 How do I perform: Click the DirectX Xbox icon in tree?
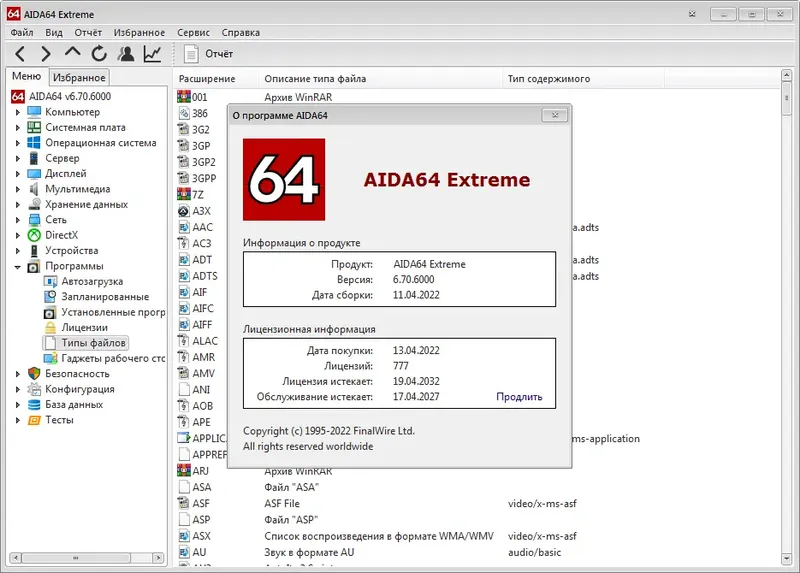click(x=34, y=235)
